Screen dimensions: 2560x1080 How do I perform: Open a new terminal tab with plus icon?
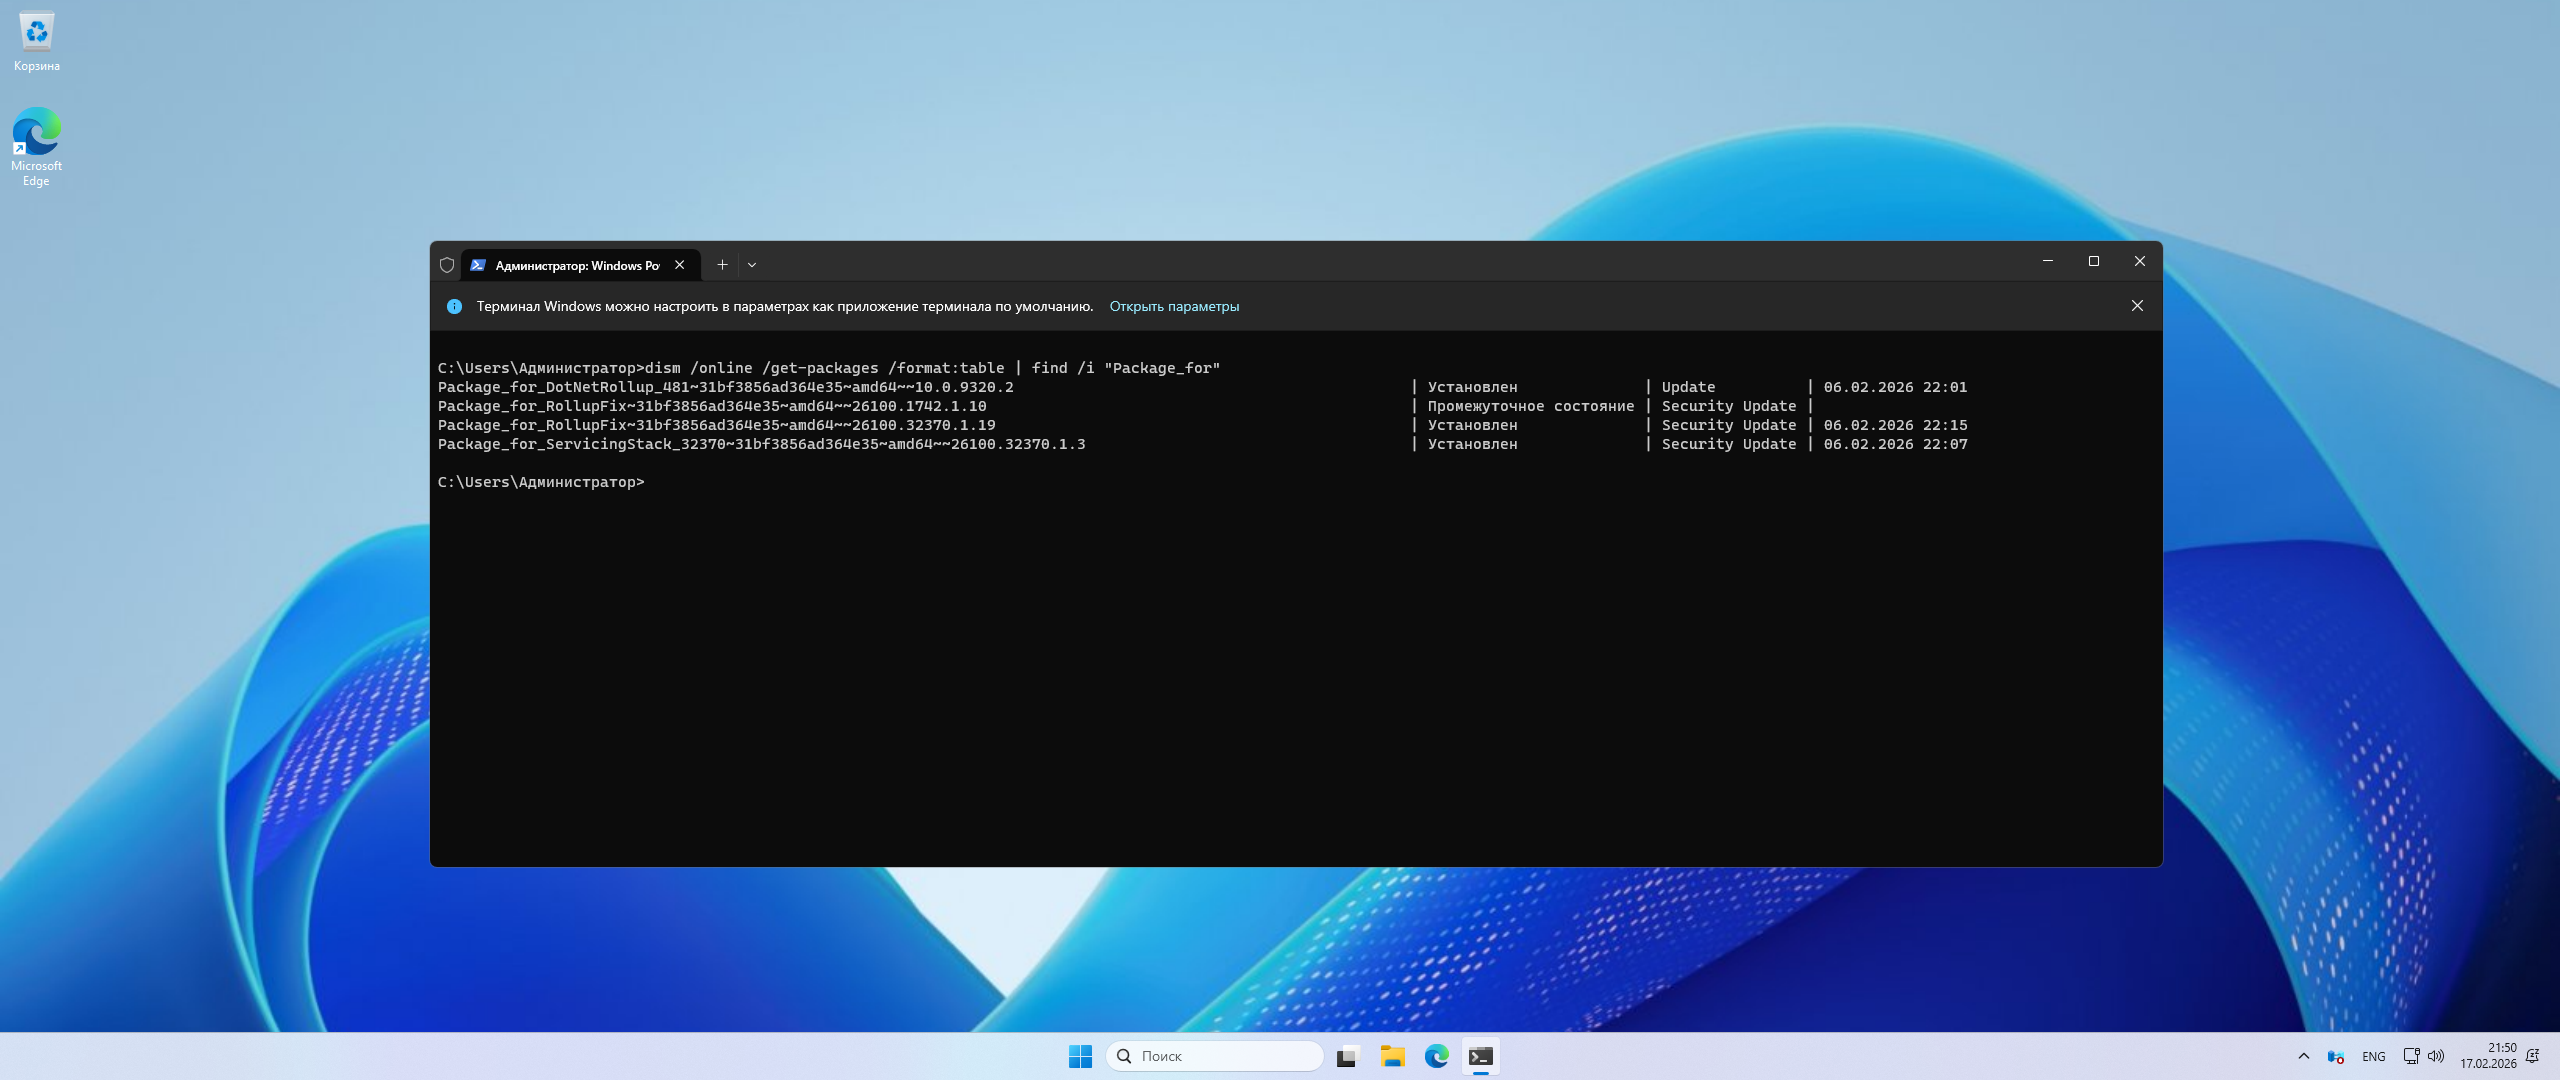pos(722,265)
